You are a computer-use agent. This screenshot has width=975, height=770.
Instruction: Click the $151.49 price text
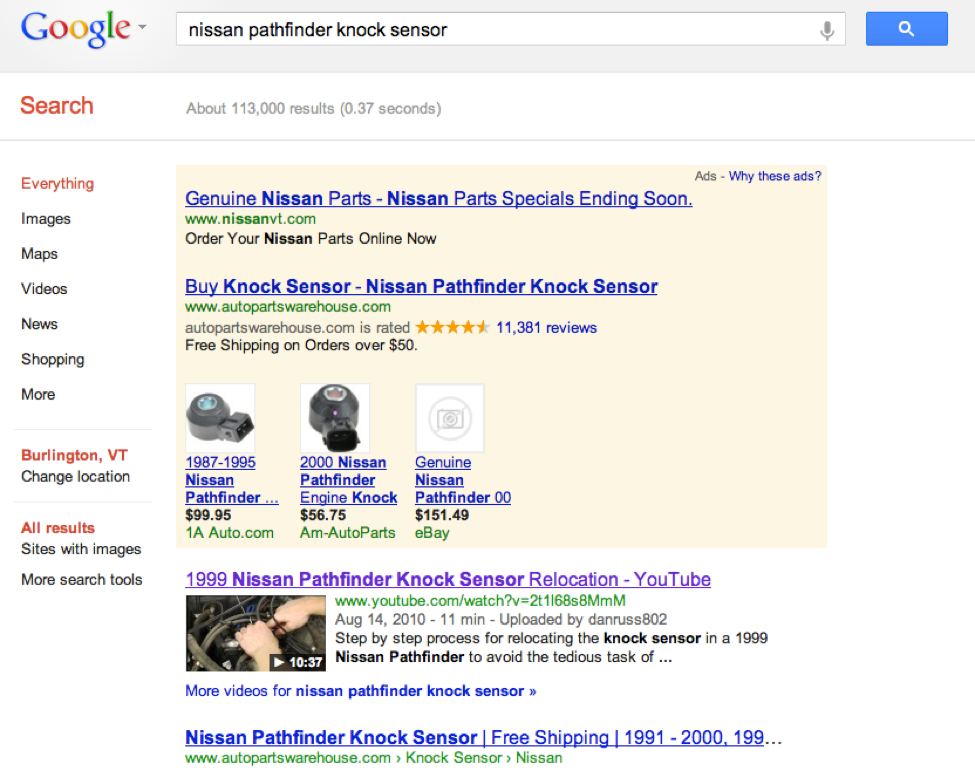tap(442, 515)
